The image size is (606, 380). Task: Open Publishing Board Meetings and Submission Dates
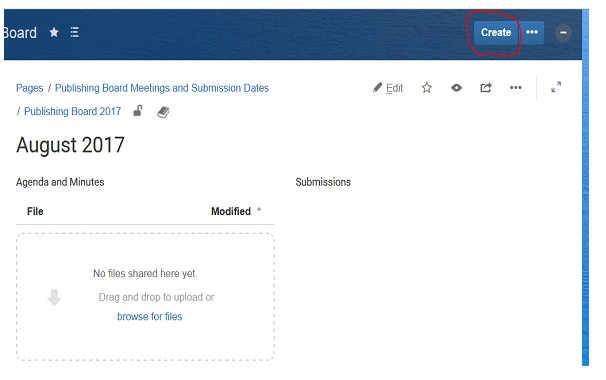[162, 88]
